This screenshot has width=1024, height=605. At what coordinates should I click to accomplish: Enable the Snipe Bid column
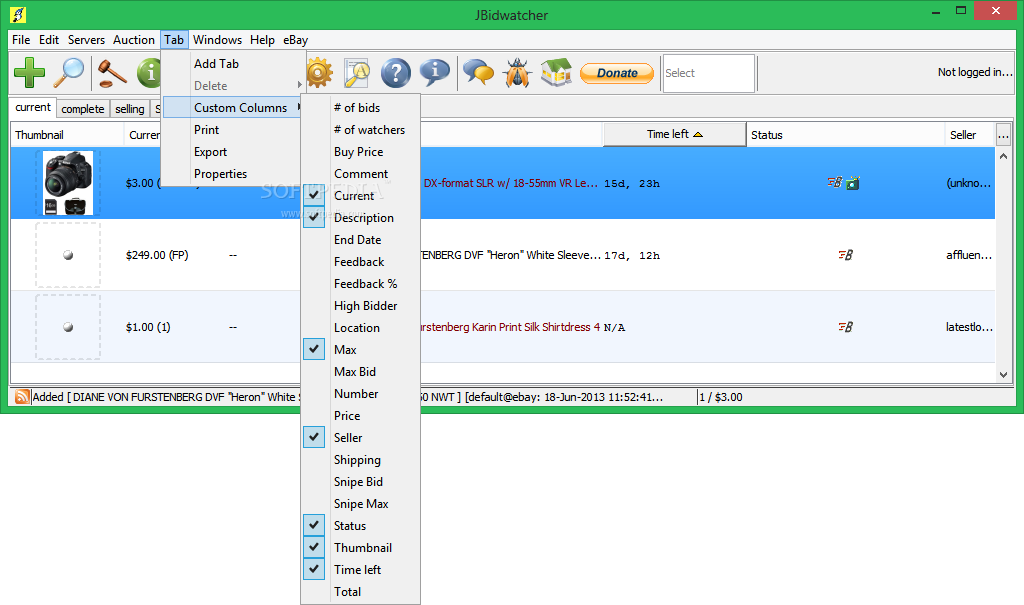click(360, 482)
